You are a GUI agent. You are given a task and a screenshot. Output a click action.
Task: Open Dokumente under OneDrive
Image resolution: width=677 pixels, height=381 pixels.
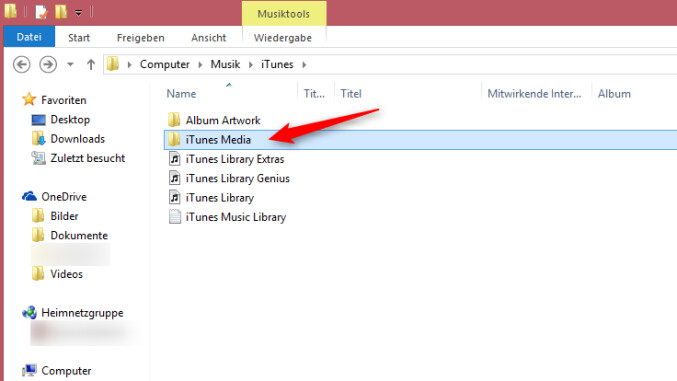[x=79, y=235]
